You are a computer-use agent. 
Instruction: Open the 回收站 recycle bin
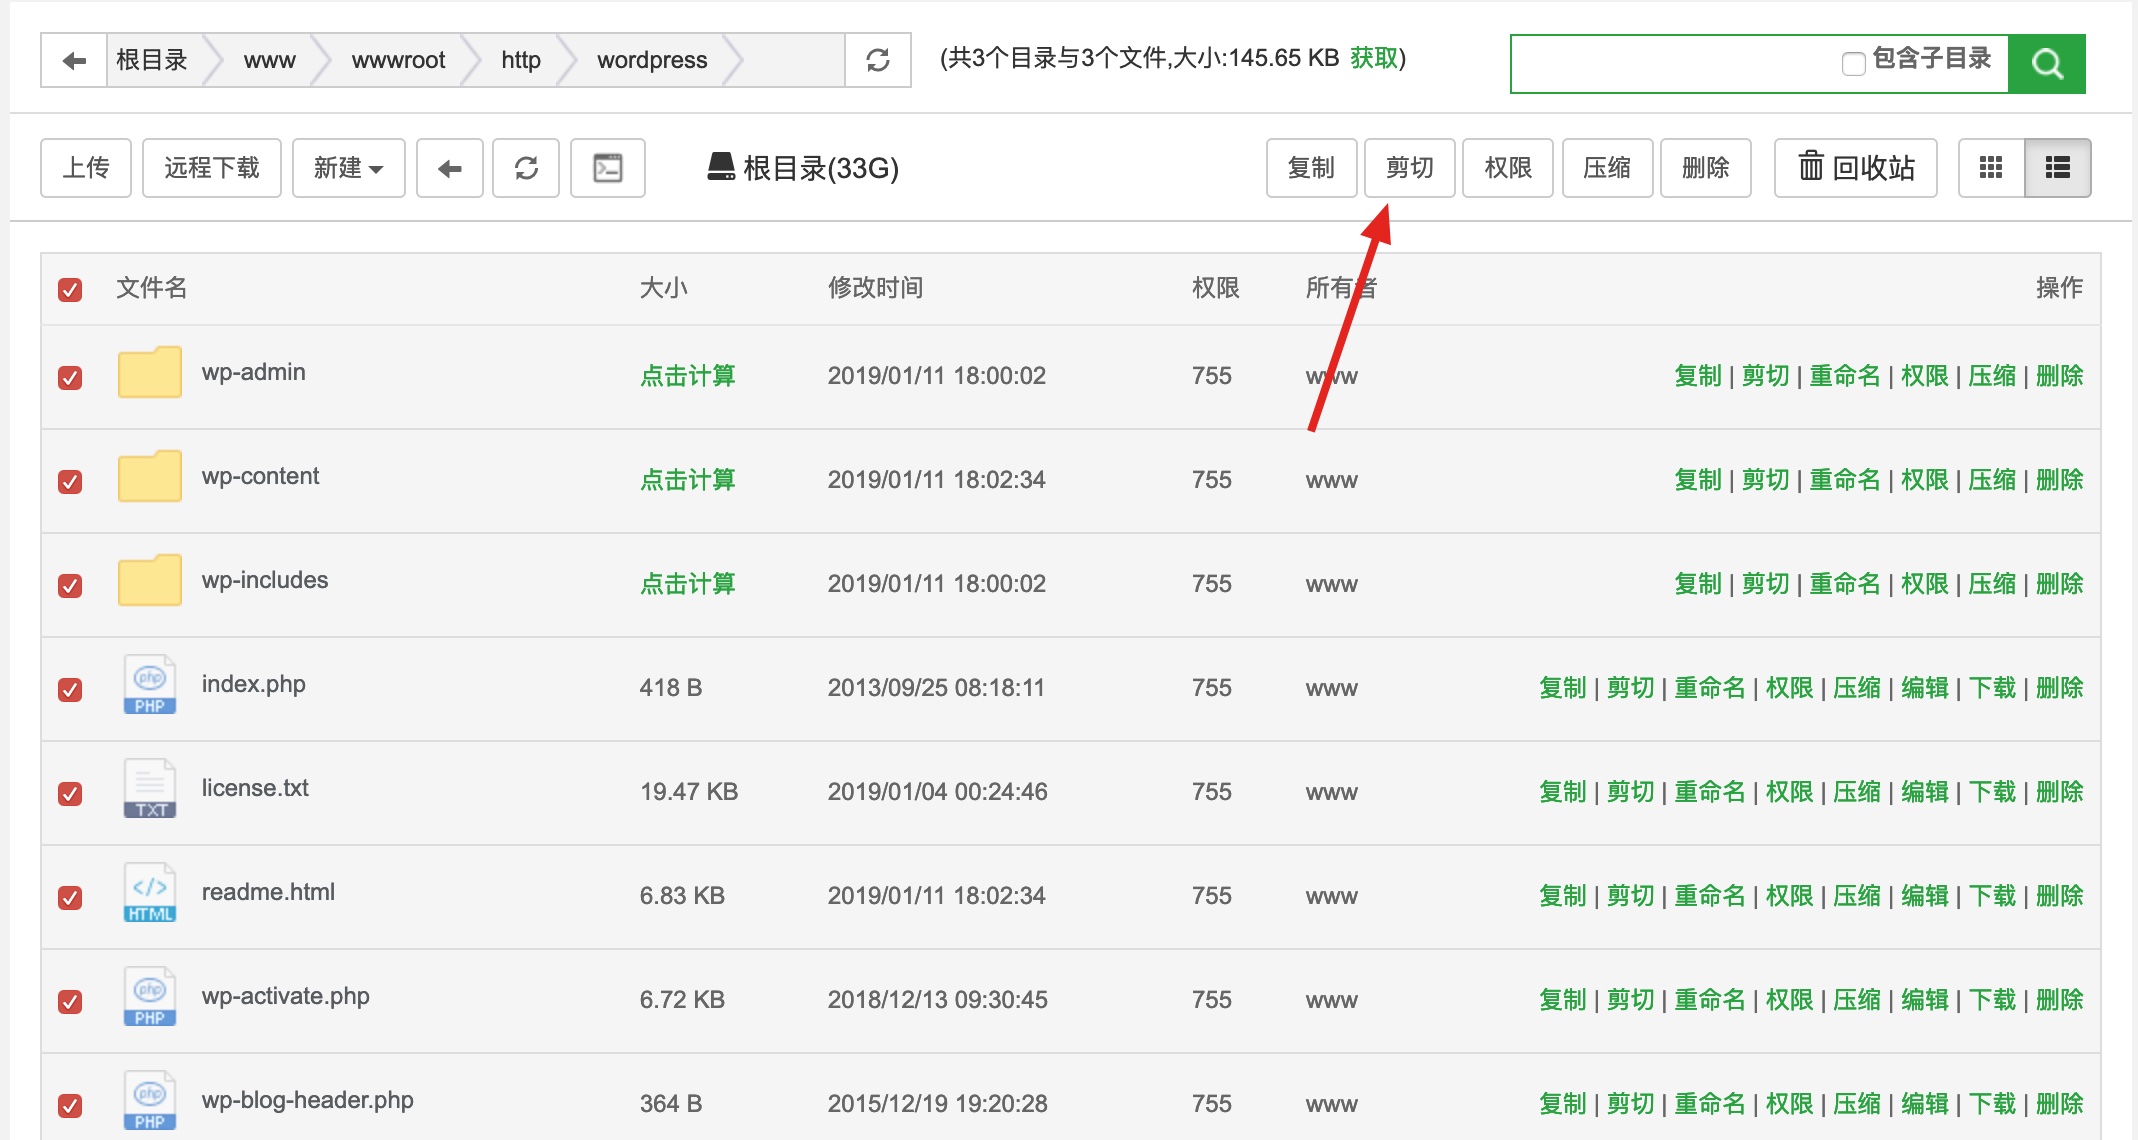[x=1855, y=168]
